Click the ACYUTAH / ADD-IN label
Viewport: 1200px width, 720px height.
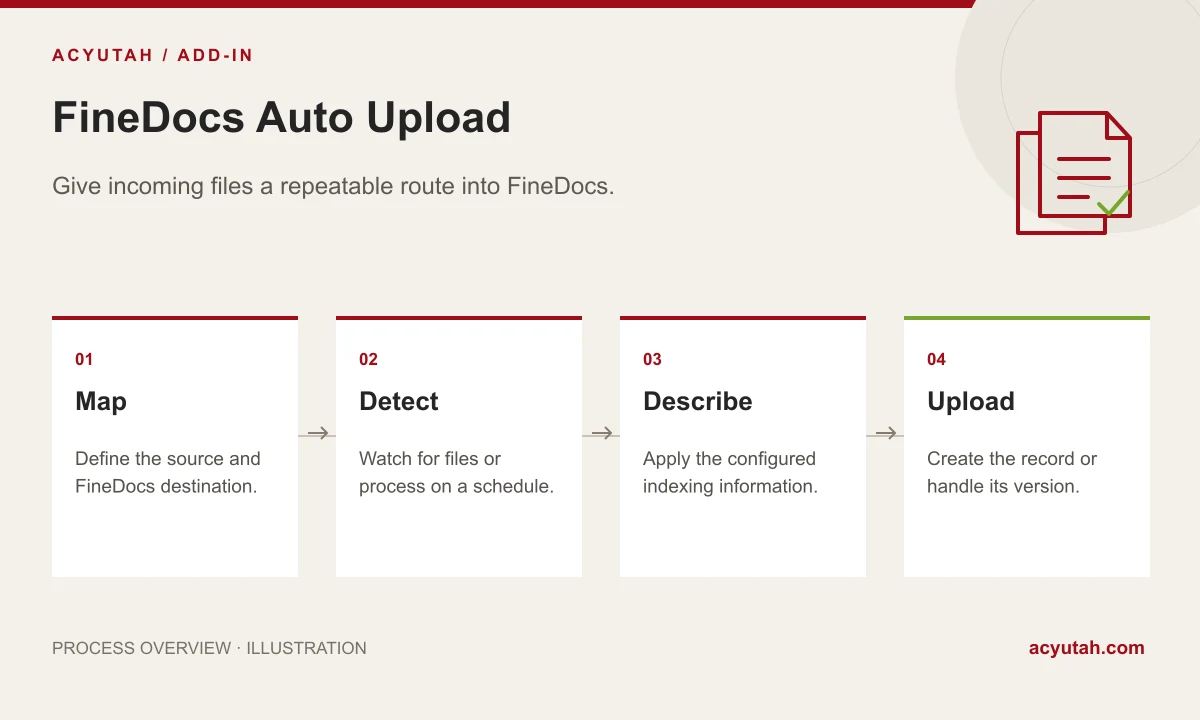click(153, 56)
